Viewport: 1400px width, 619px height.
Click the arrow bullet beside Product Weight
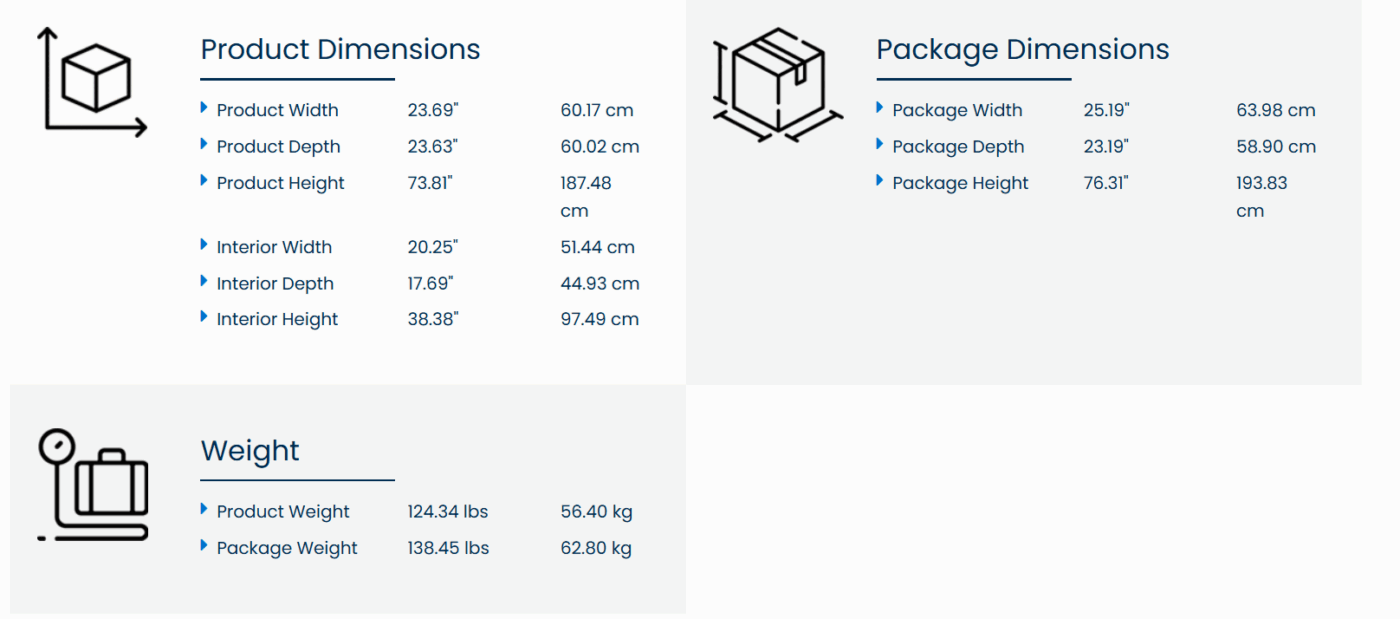204,509
